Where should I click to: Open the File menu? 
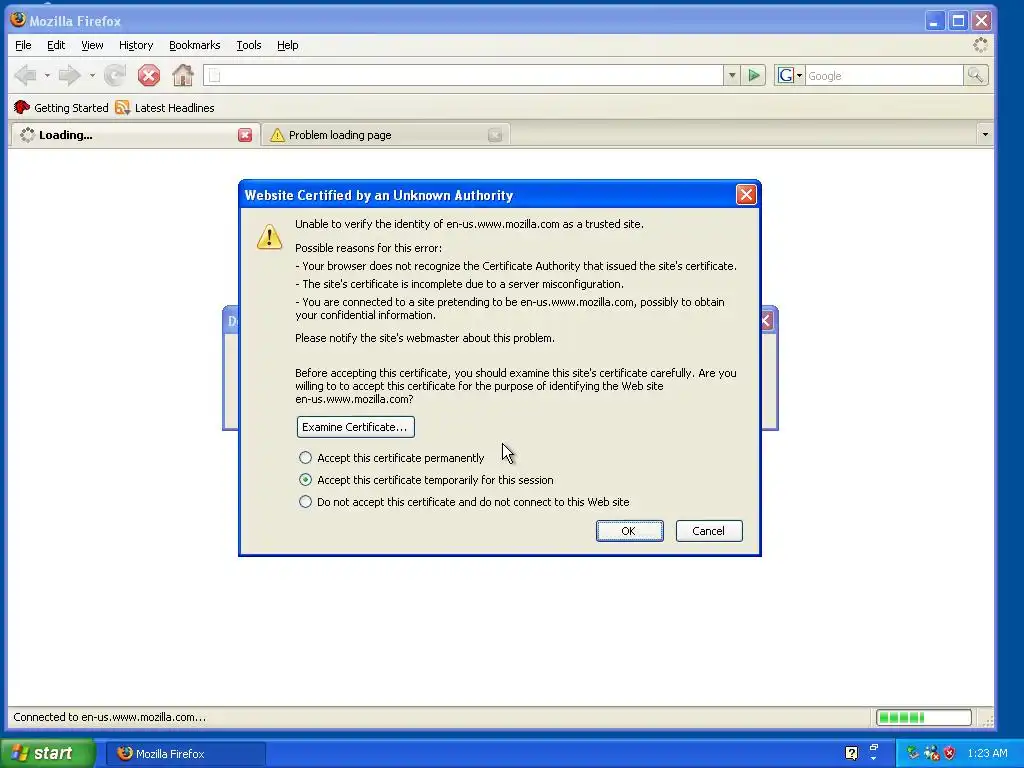click(23, 45)
